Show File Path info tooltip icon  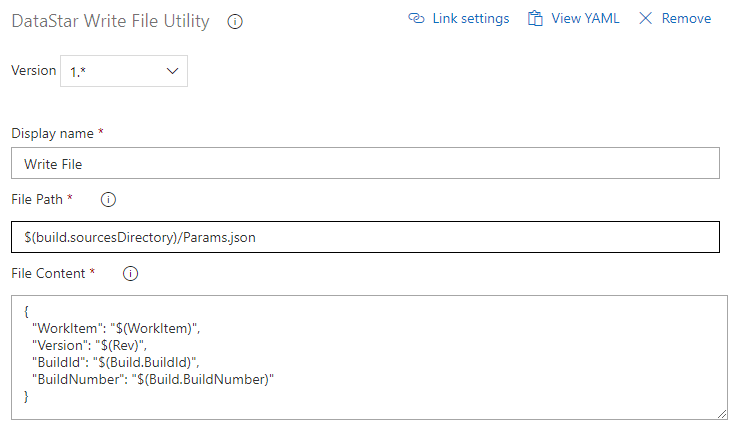(109, 200)
